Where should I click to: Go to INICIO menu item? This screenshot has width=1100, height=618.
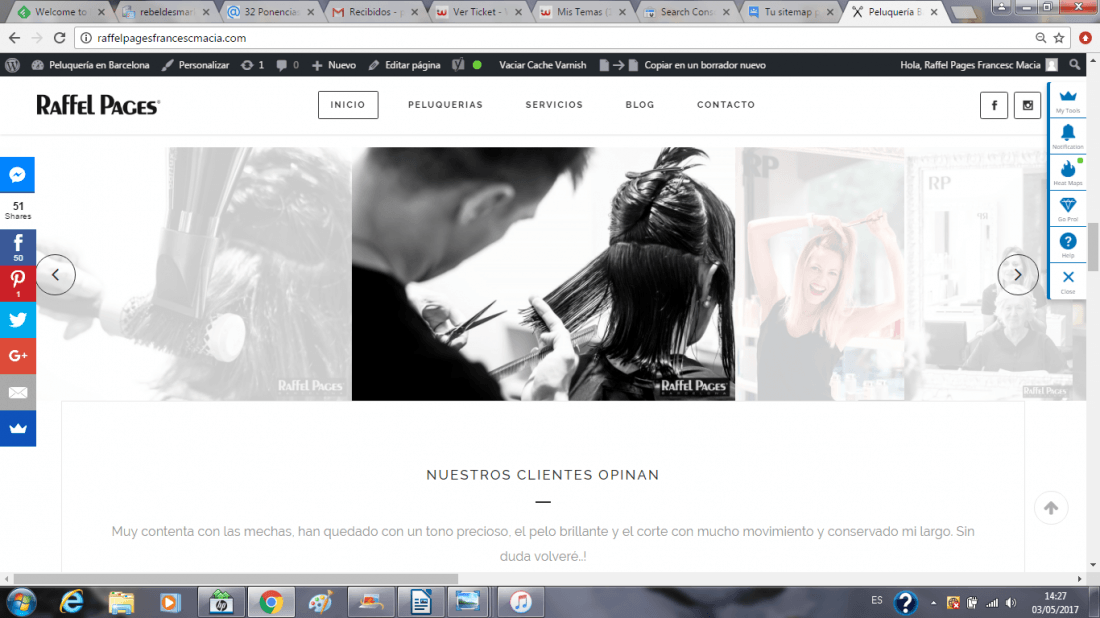click(348, 105)
